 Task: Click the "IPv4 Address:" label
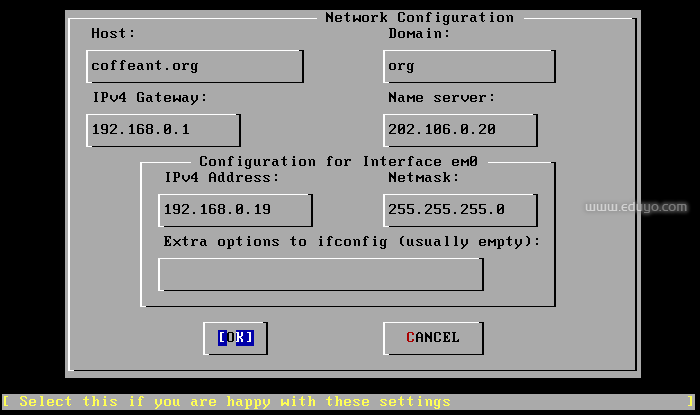click(x=221, y=177)
